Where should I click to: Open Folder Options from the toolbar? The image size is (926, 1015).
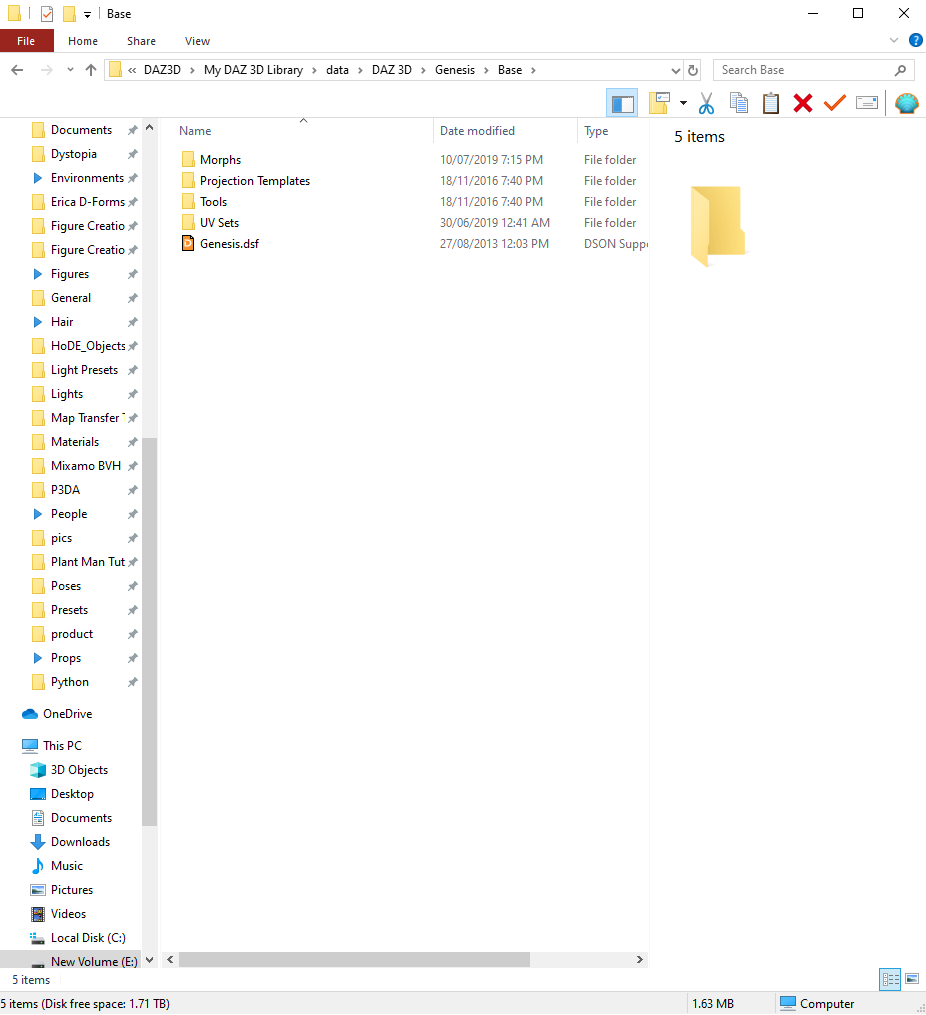(659, 103)
